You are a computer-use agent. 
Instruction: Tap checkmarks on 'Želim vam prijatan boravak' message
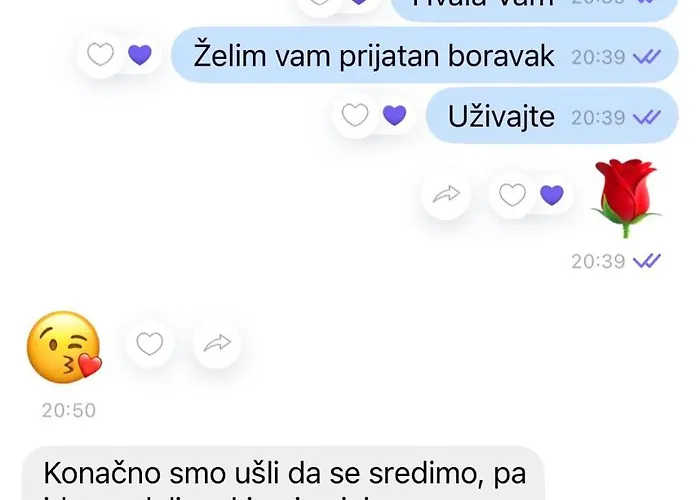647,57
